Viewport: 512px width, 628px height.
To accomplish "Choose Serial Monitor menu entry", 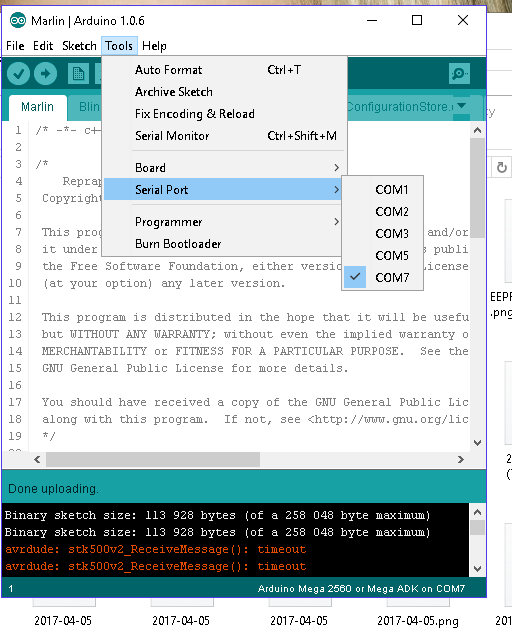I will click(224, 136).
